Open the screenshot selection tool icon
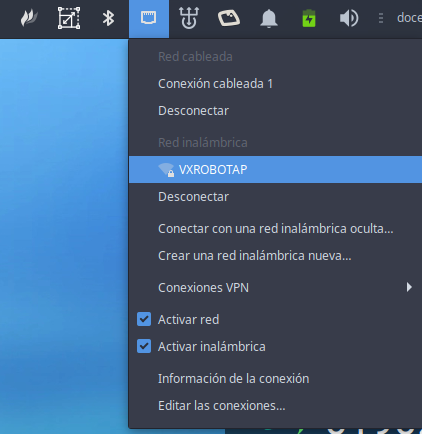The width and height of the screenshot is (422, 434). [69, 18]
